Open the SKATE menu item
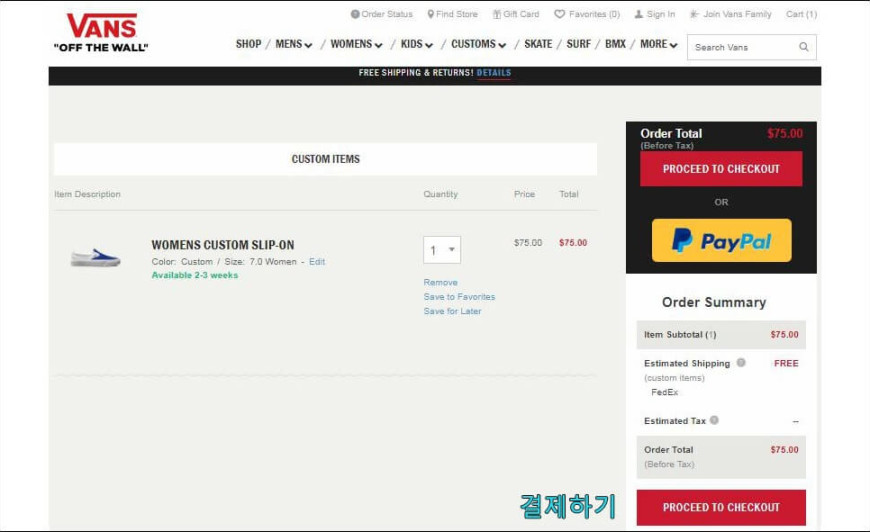The width and height of the screenshot is (870, 532). (x=538, y=44)
